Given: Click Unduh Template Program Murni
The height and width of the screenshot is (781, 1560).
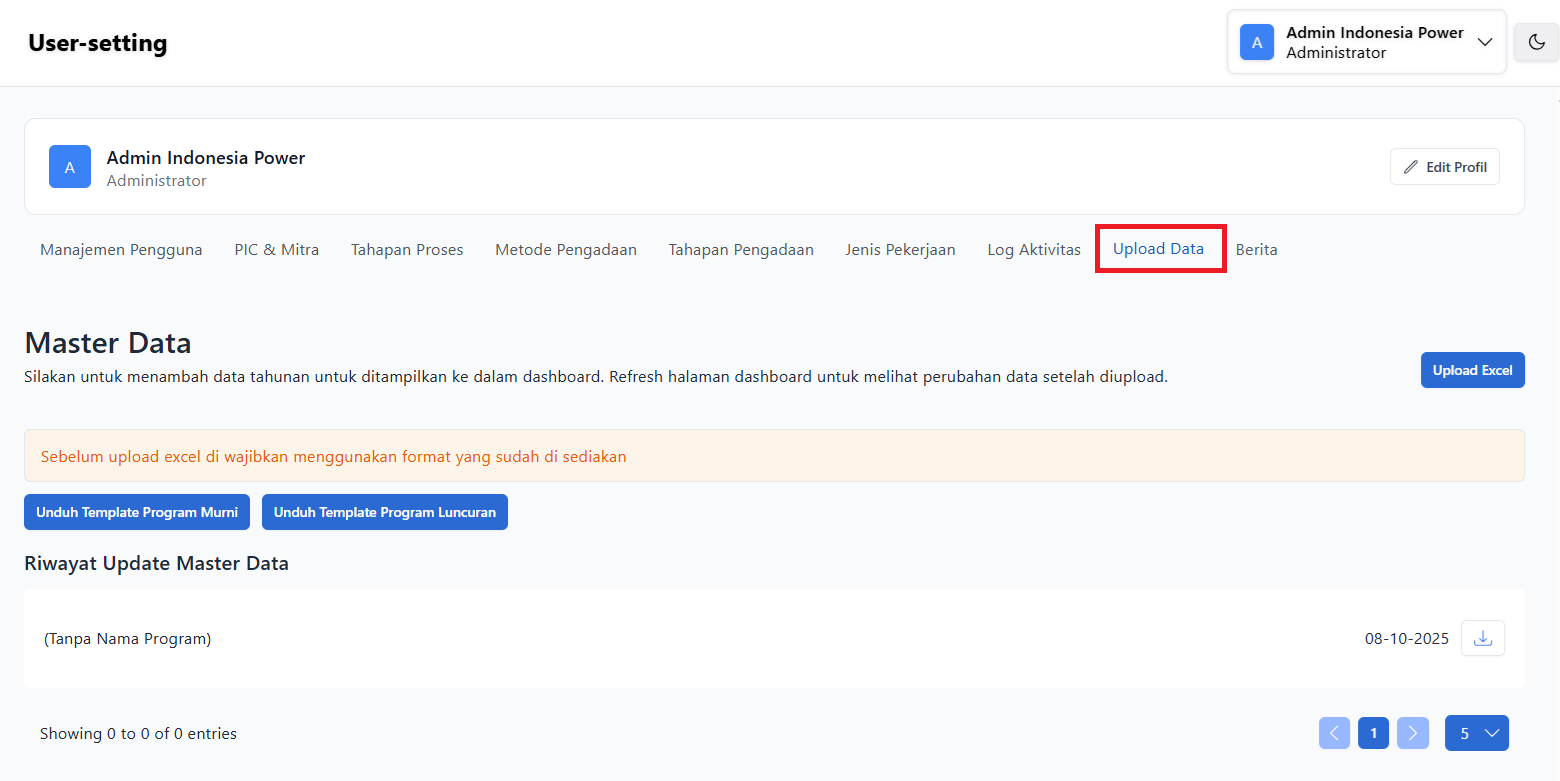Looking at the screenshot, I should [137, 512].
